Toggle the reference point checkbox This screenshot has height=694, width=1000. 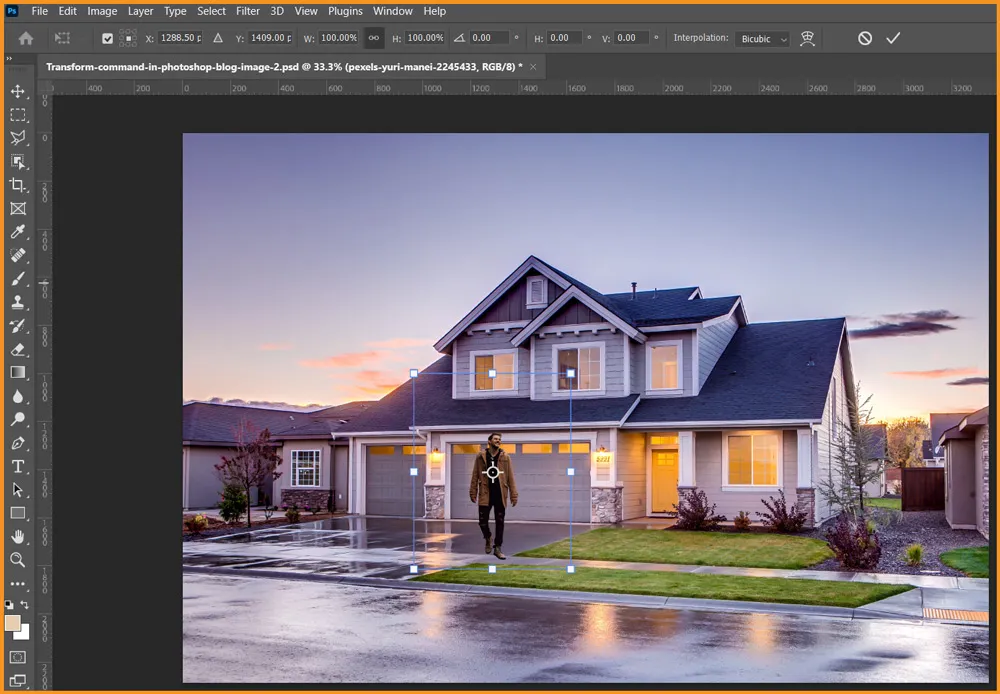[108, 38]
